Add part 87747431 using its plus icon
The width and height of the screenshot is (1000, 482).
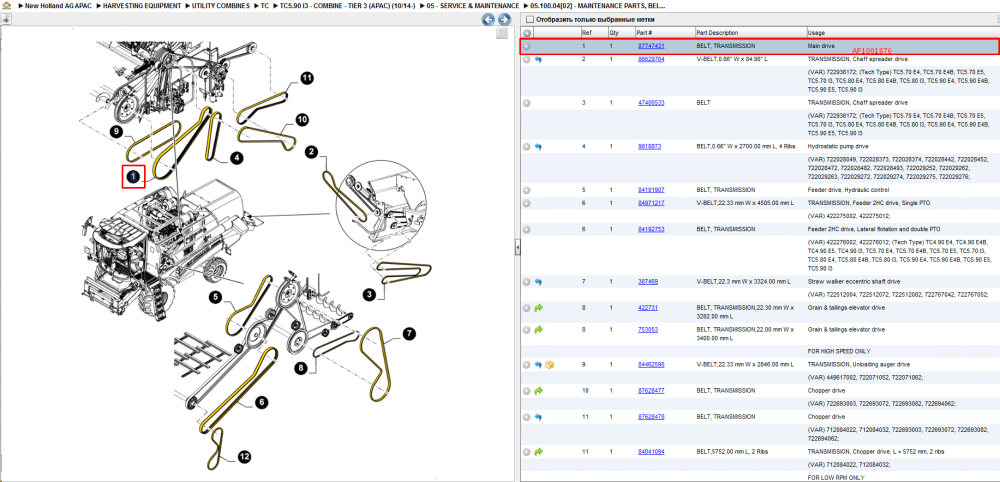(x=527, y=47)
